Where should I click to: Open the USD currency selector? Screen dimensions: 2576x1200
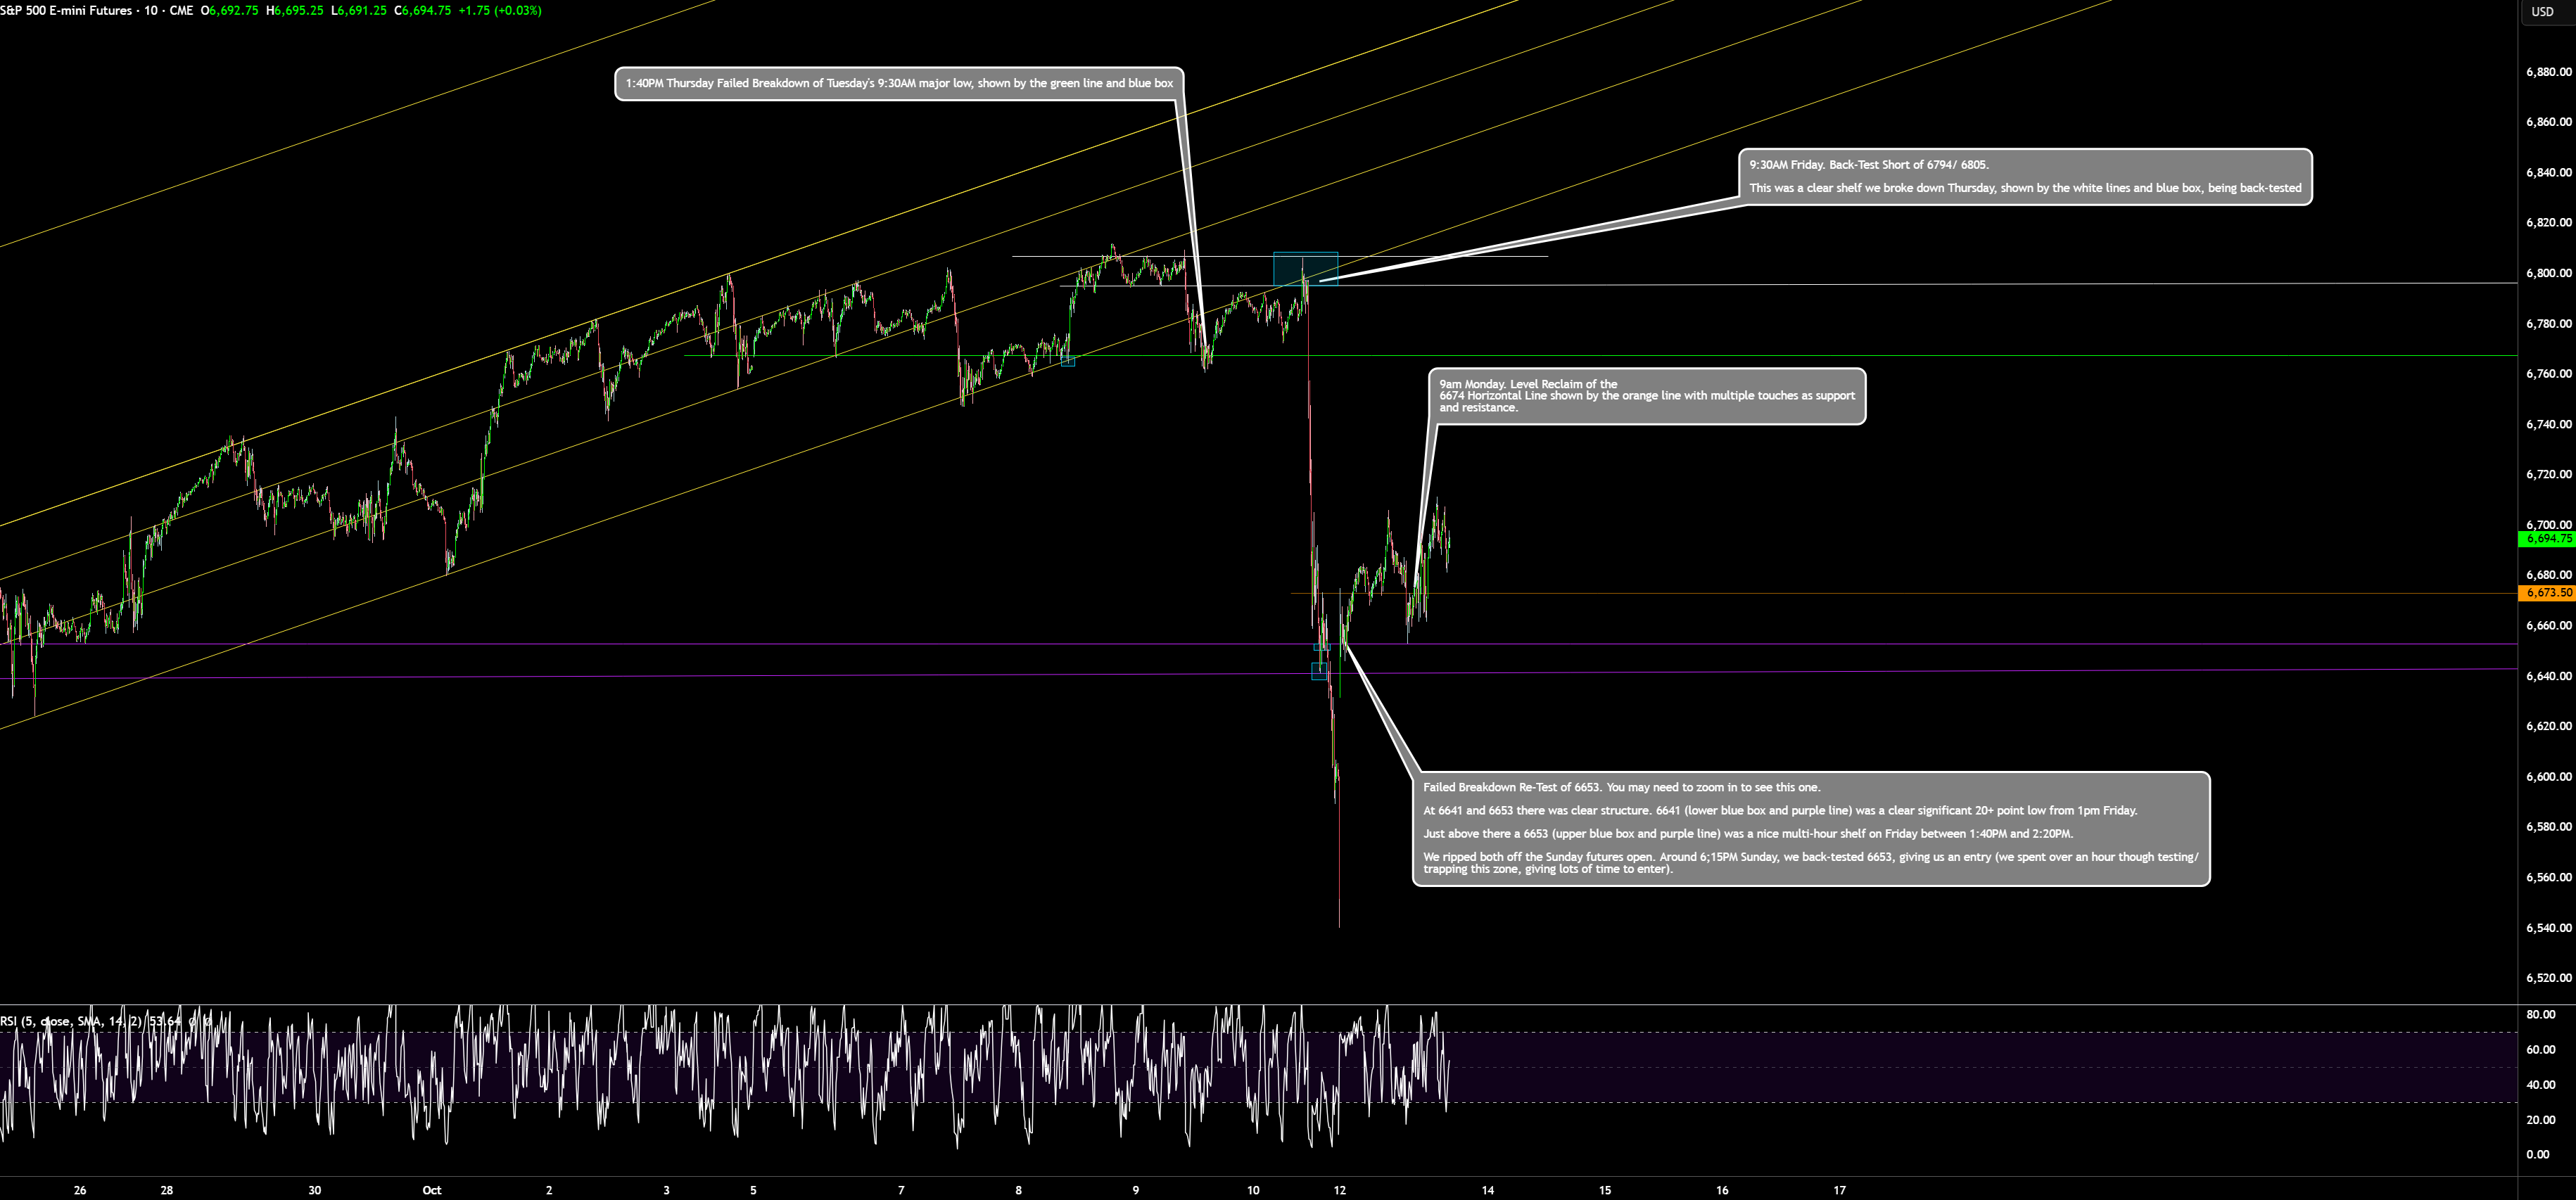point(2541,12)
